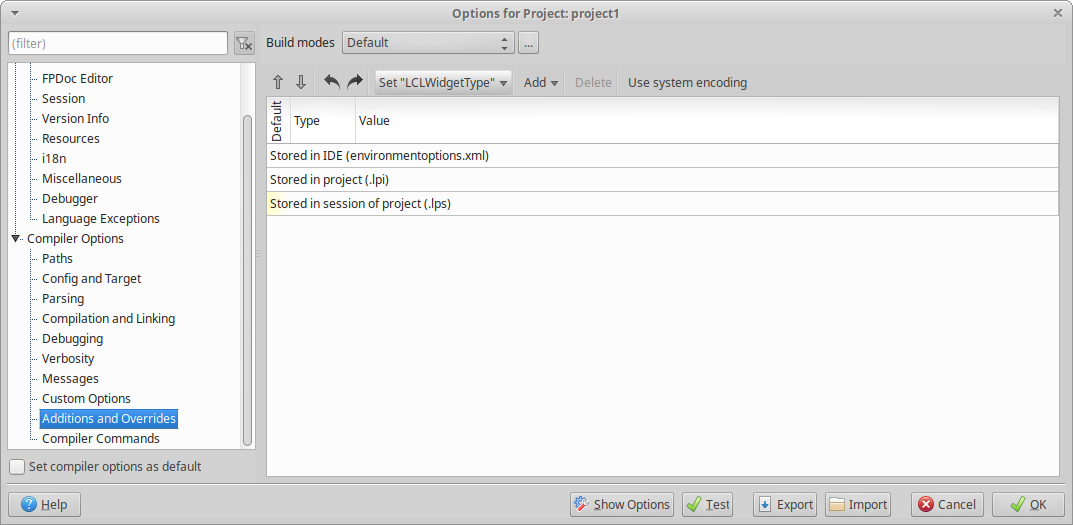Open the window menu title bar arrow

[15, 13]
